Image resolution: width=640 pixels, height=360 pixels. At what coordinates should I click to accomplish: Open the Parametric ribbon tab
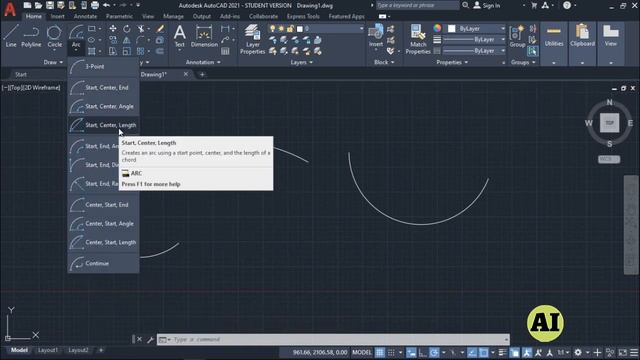click(119, 16)
